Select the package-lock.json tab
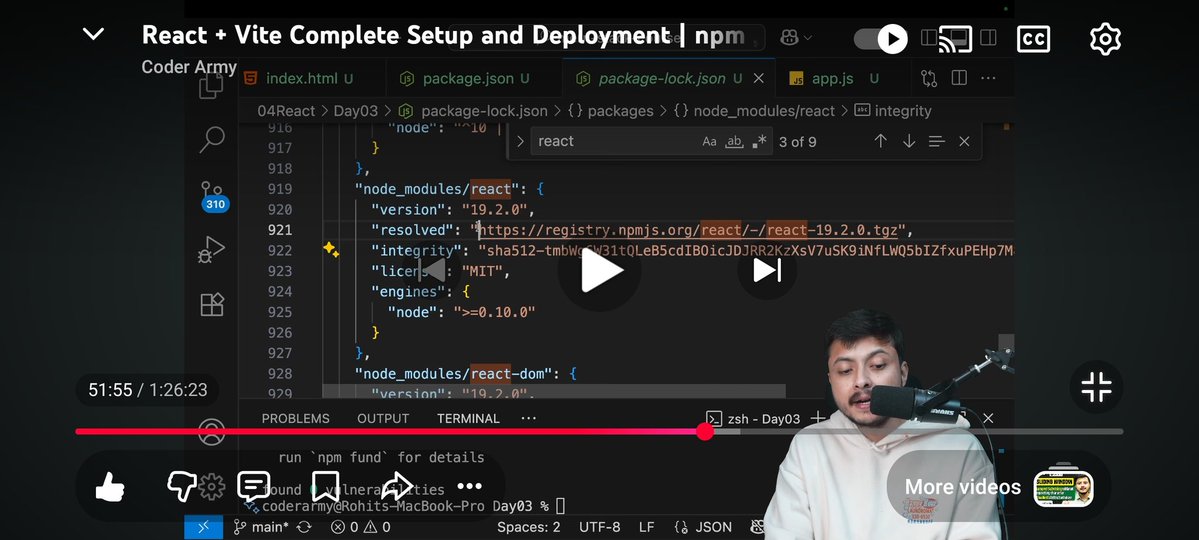 pos(661,79)
